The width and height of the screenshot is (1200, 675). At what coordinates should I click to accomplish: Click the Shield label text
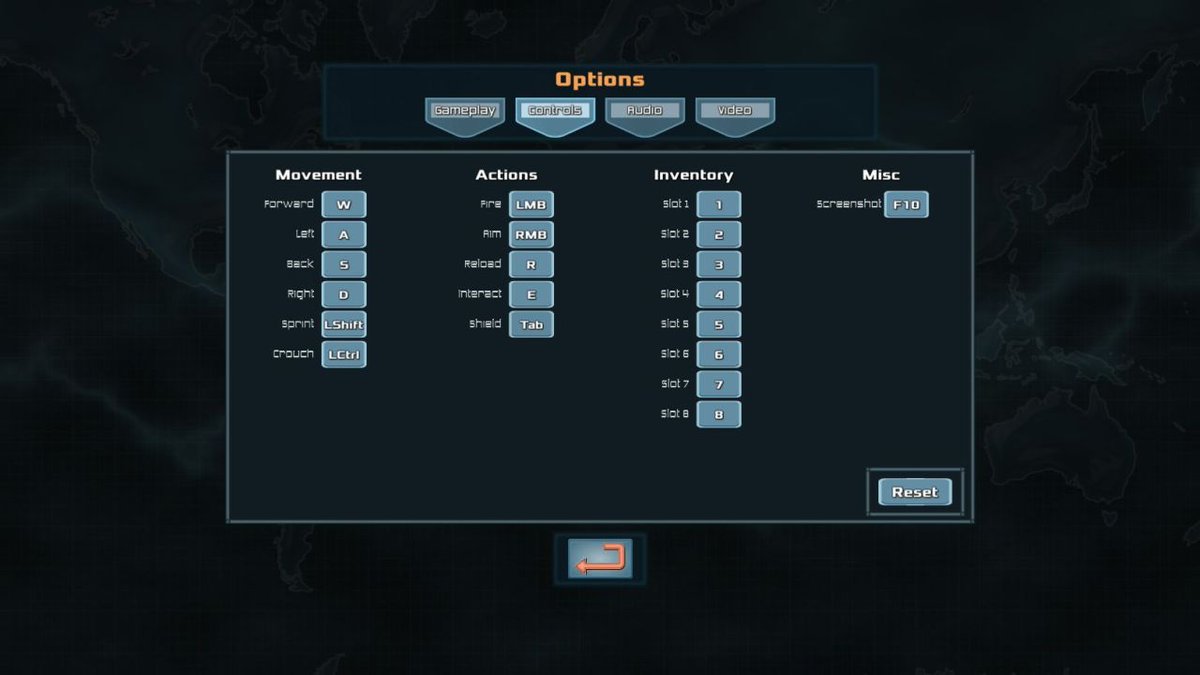pos(485,324)
